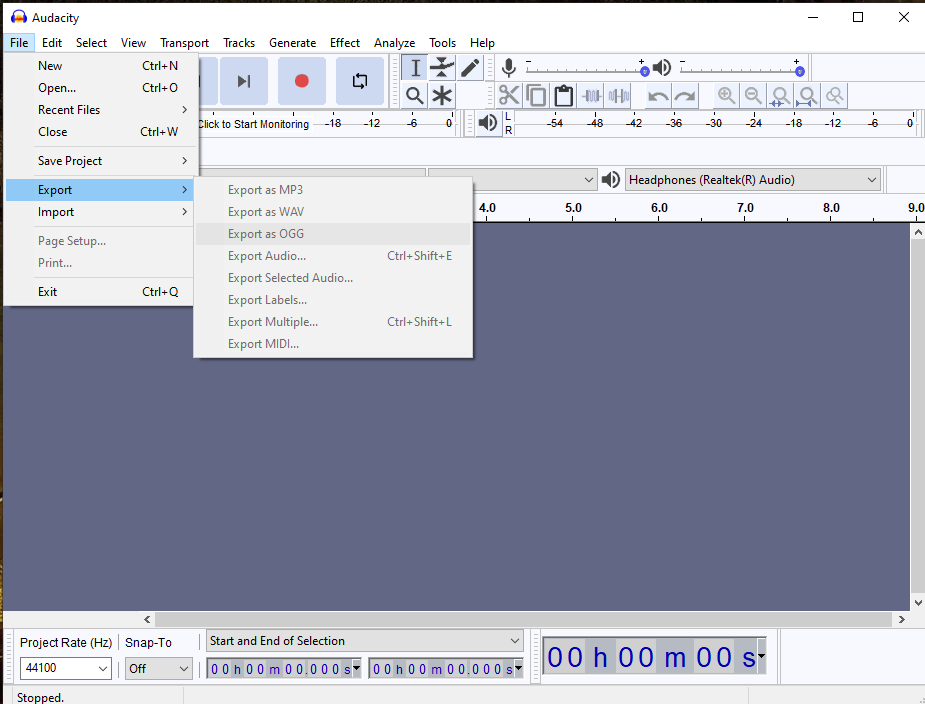Screen dimensions: 925x704
Task: Choose Export Selected Audio...
Action: point(333,278)
